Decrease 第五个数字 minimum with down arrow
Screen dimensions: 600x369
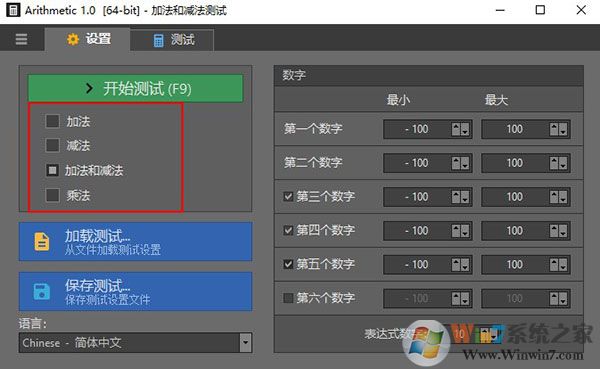[465, 264]
